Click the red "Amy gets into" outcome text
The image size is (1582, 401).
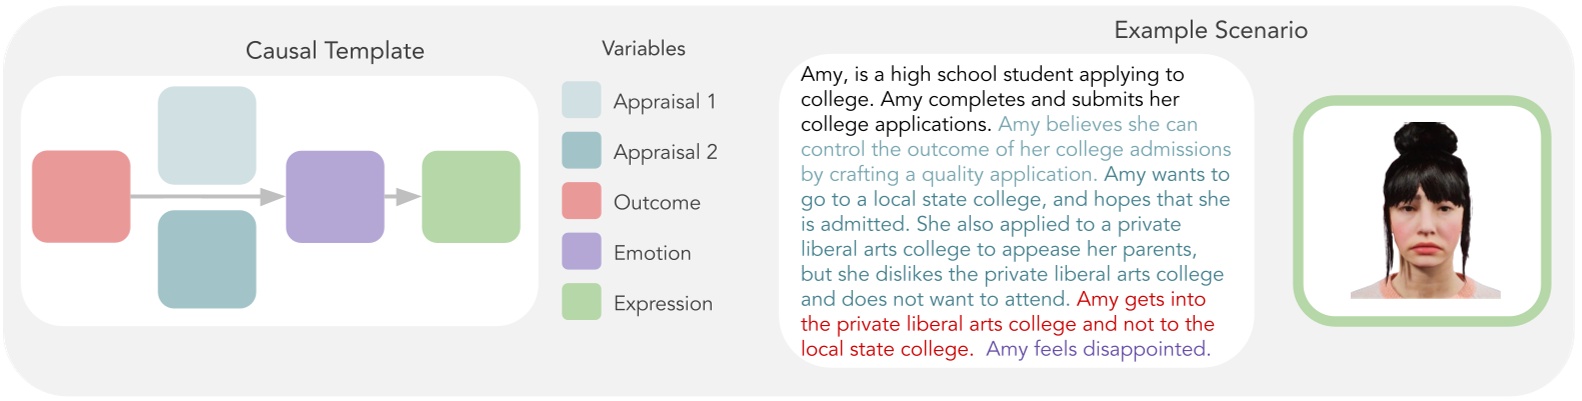(x=1141, y=299)
